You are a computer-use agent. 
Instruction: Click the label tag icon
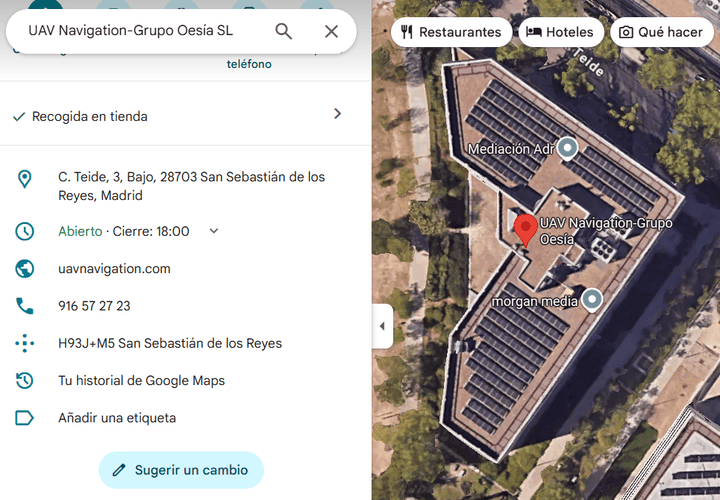(x=24, y=418)
